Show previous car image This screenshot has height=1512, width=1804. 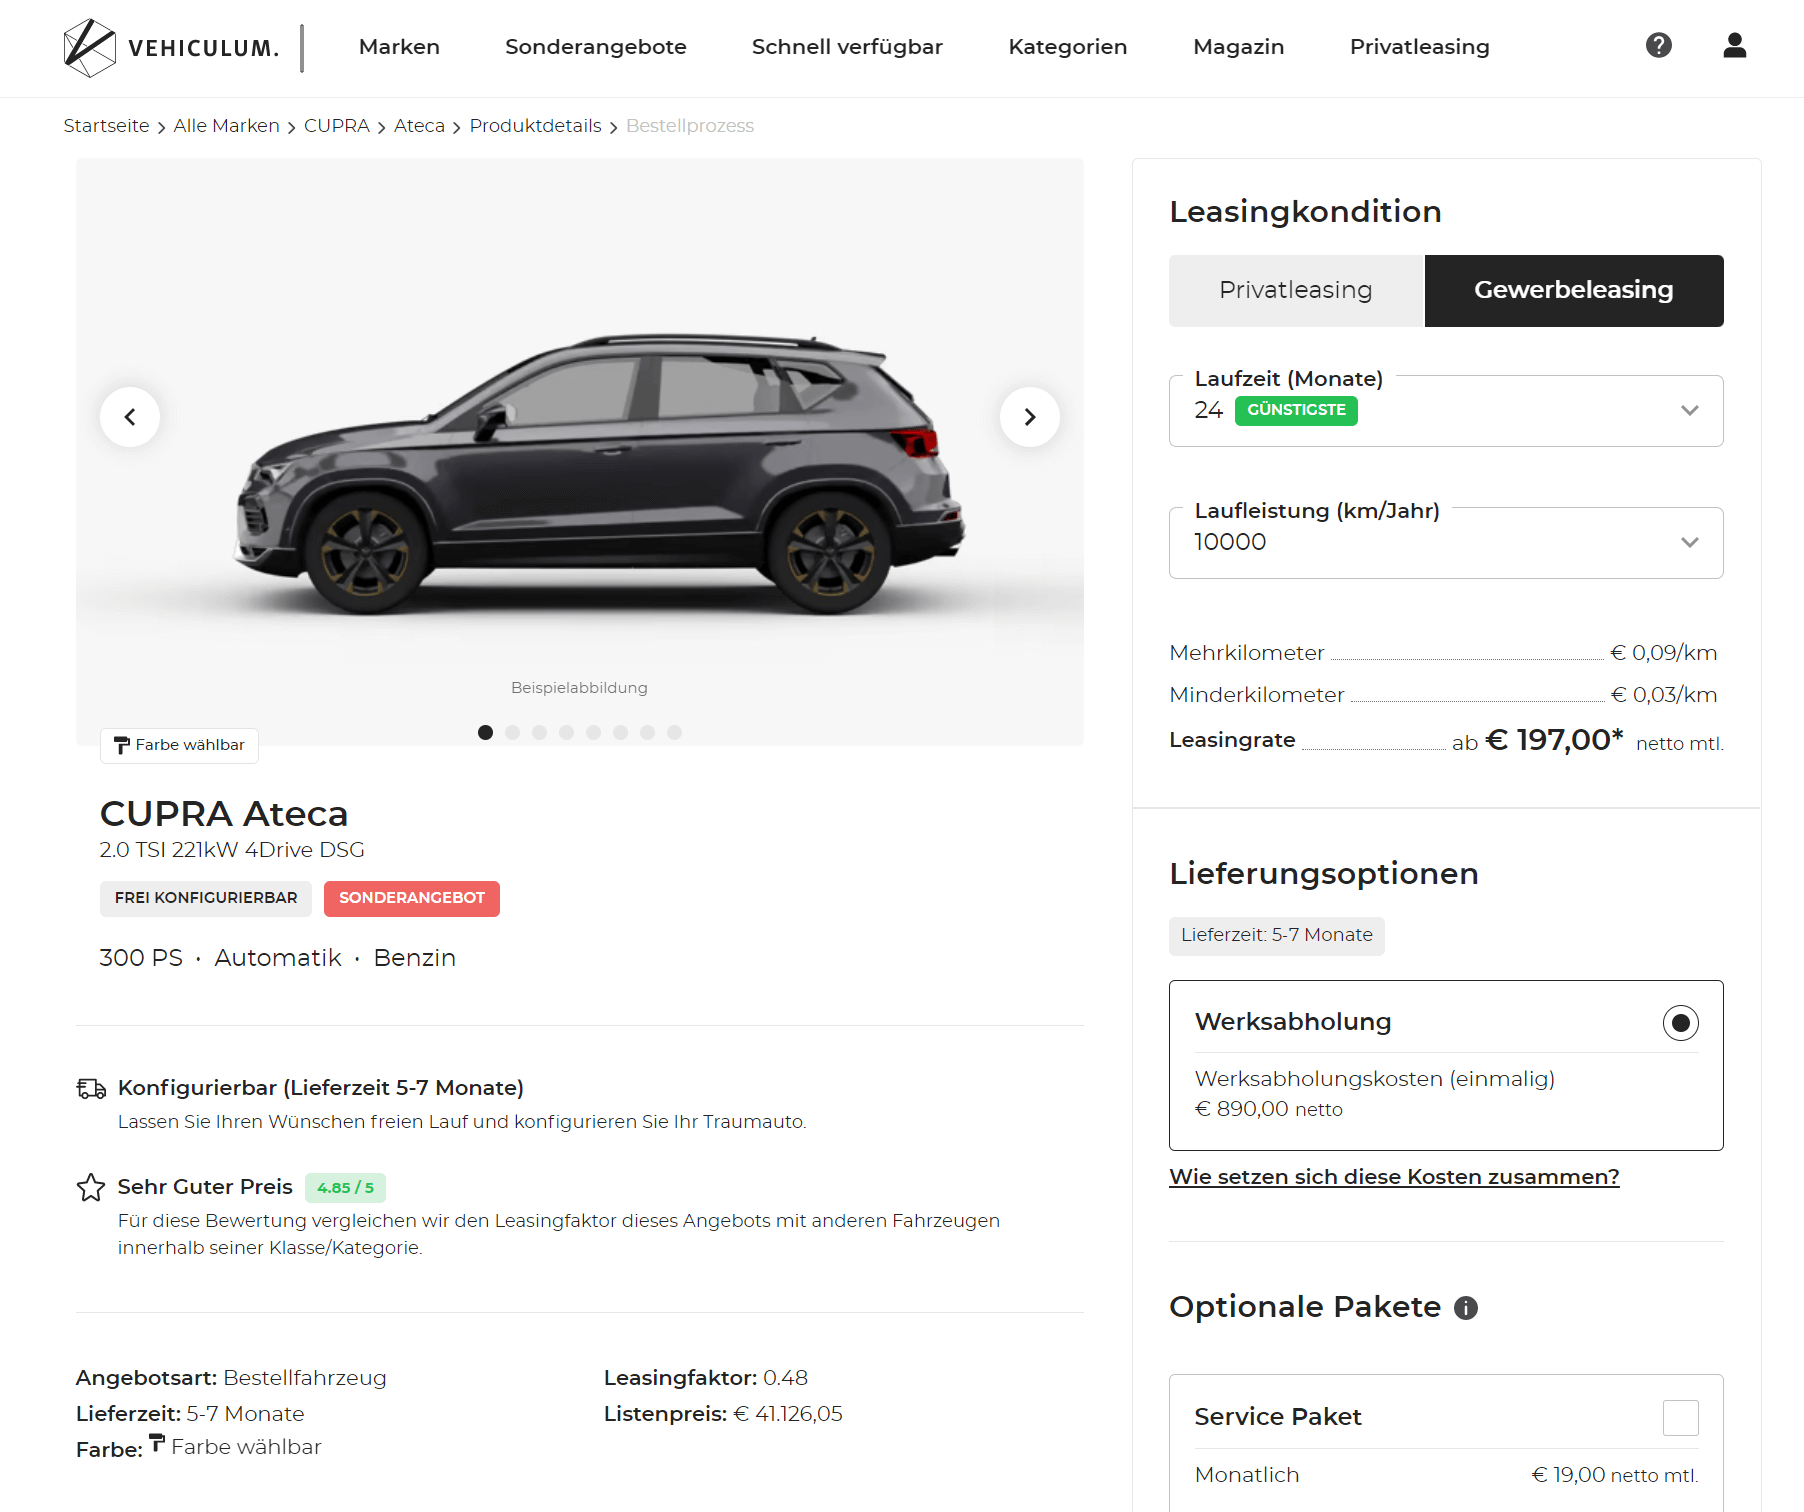click(x=130, y=417)
